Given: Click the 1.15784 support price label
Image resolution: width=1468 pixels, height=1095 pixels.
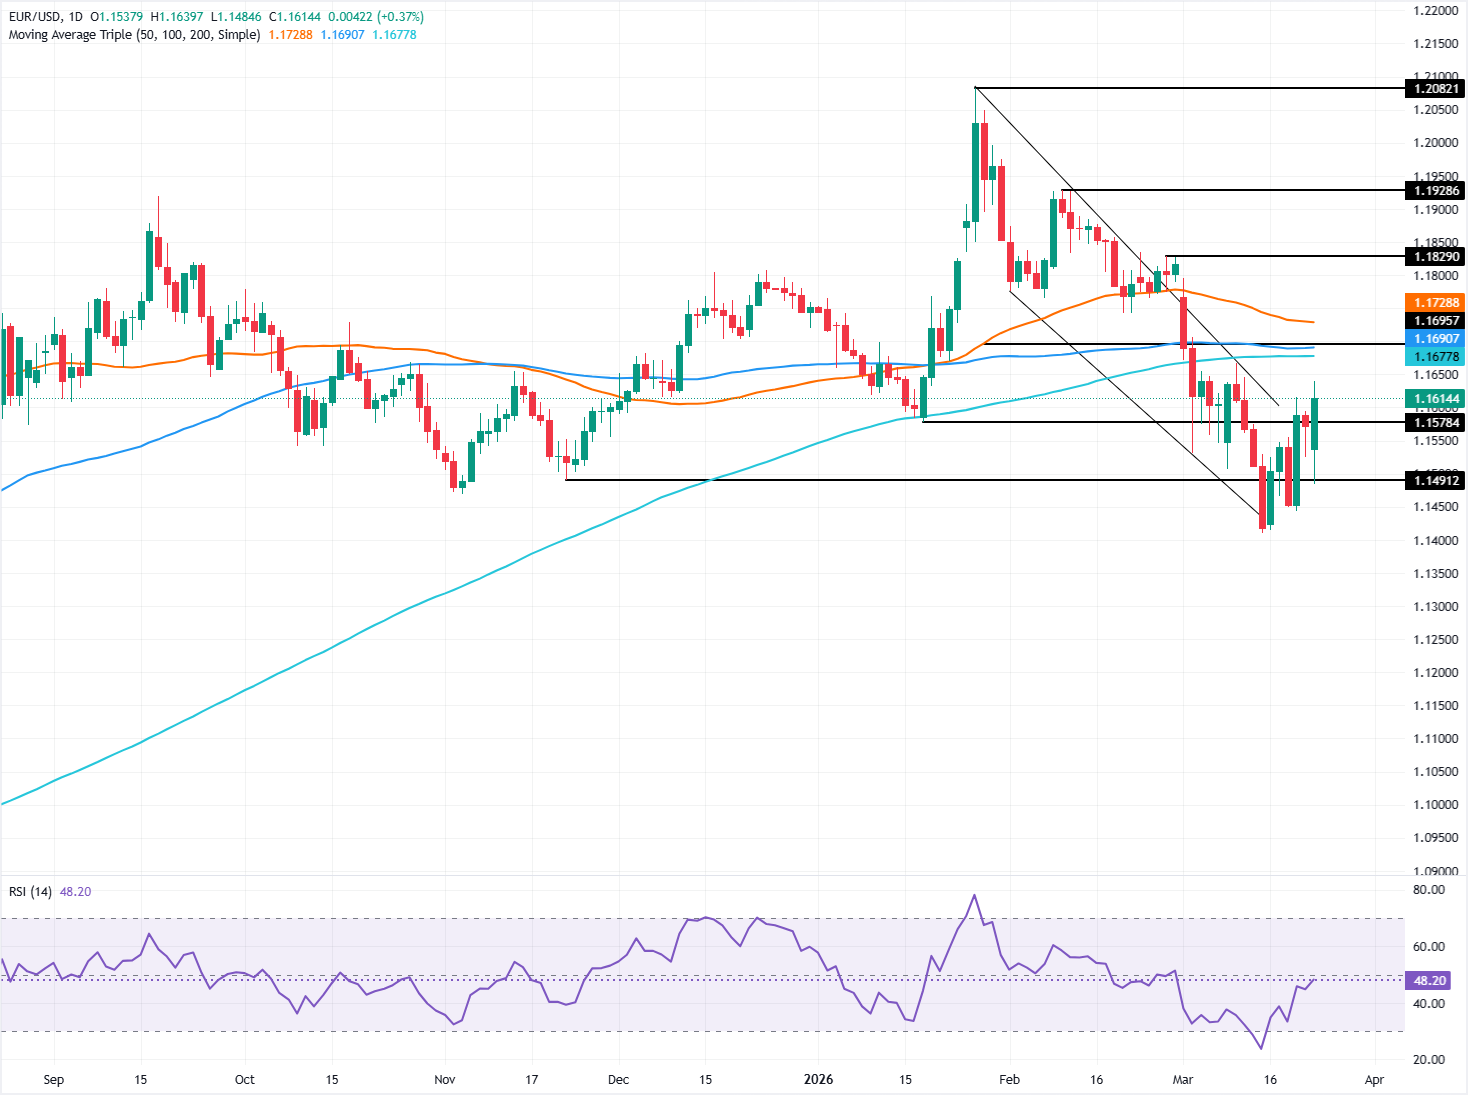Looking at the screenshot, I should point(1436,423).
